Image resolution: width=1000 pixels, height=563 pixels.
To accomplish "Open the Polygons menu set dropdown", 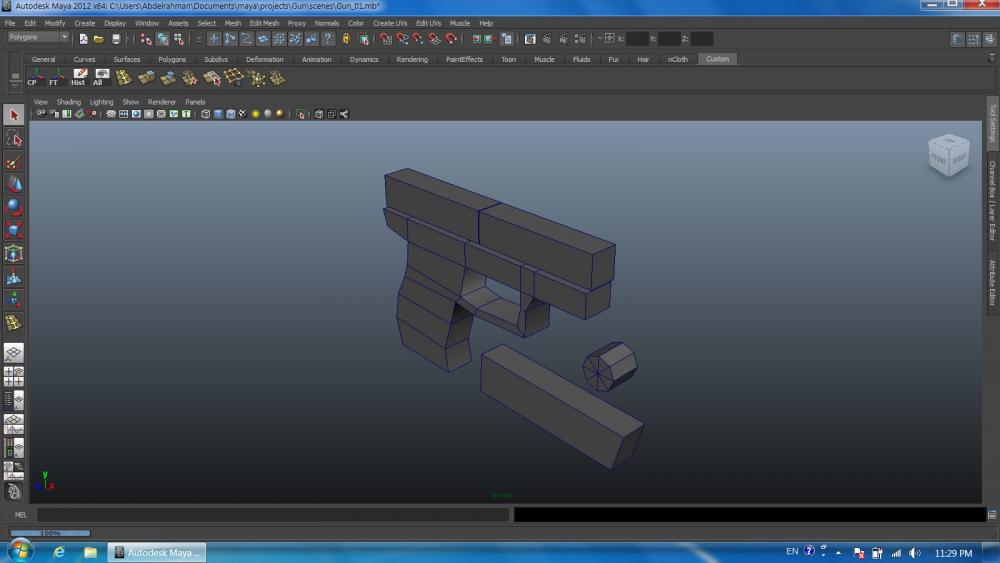I will point(38,38).
